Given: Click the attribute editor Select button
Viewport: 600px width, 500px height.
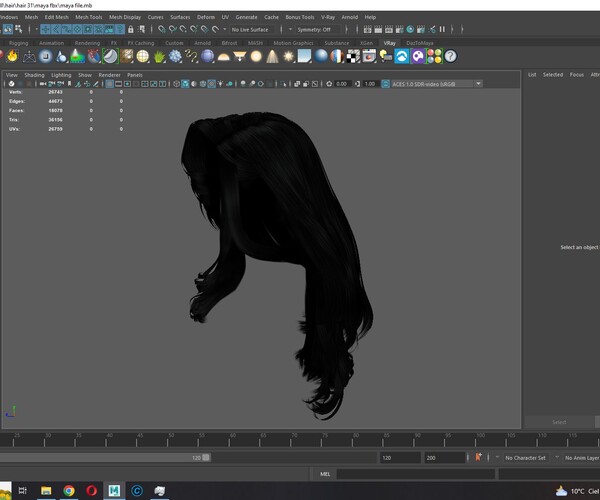Looking at the screenshot, I should click(x=559, y=422).
